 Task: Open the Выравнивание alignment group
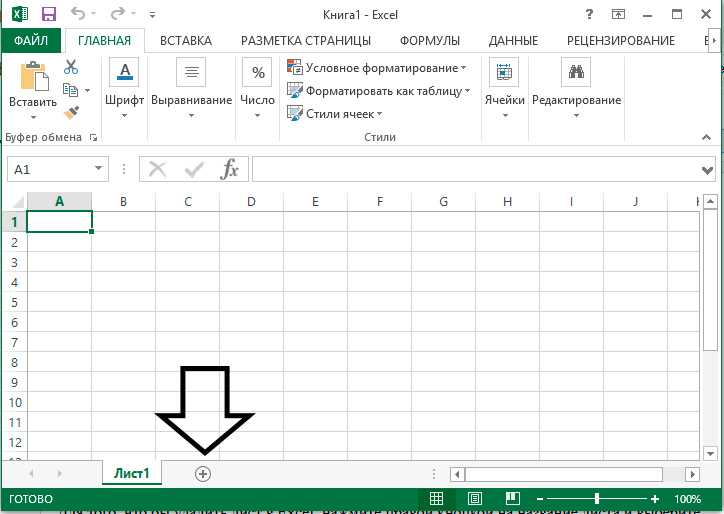pyautogui.click(x=191, y=88)
